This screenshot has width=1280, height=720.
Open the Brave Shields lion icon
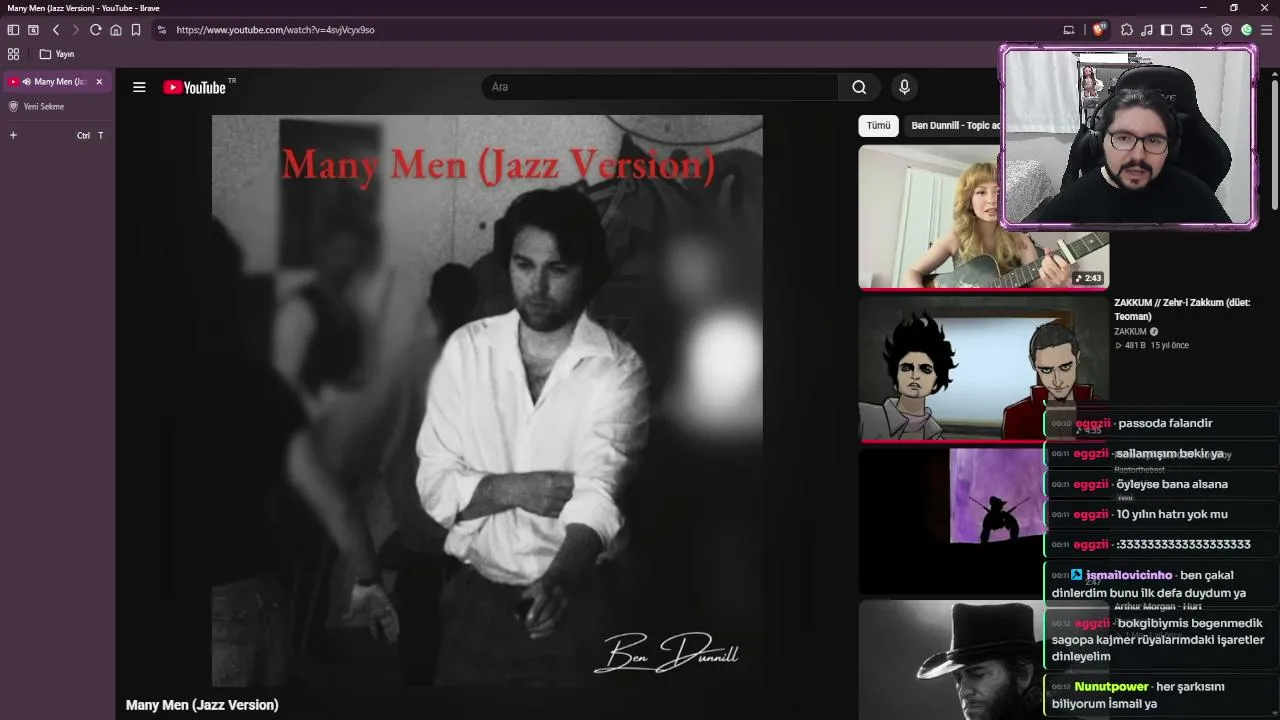coord(1099,30)
